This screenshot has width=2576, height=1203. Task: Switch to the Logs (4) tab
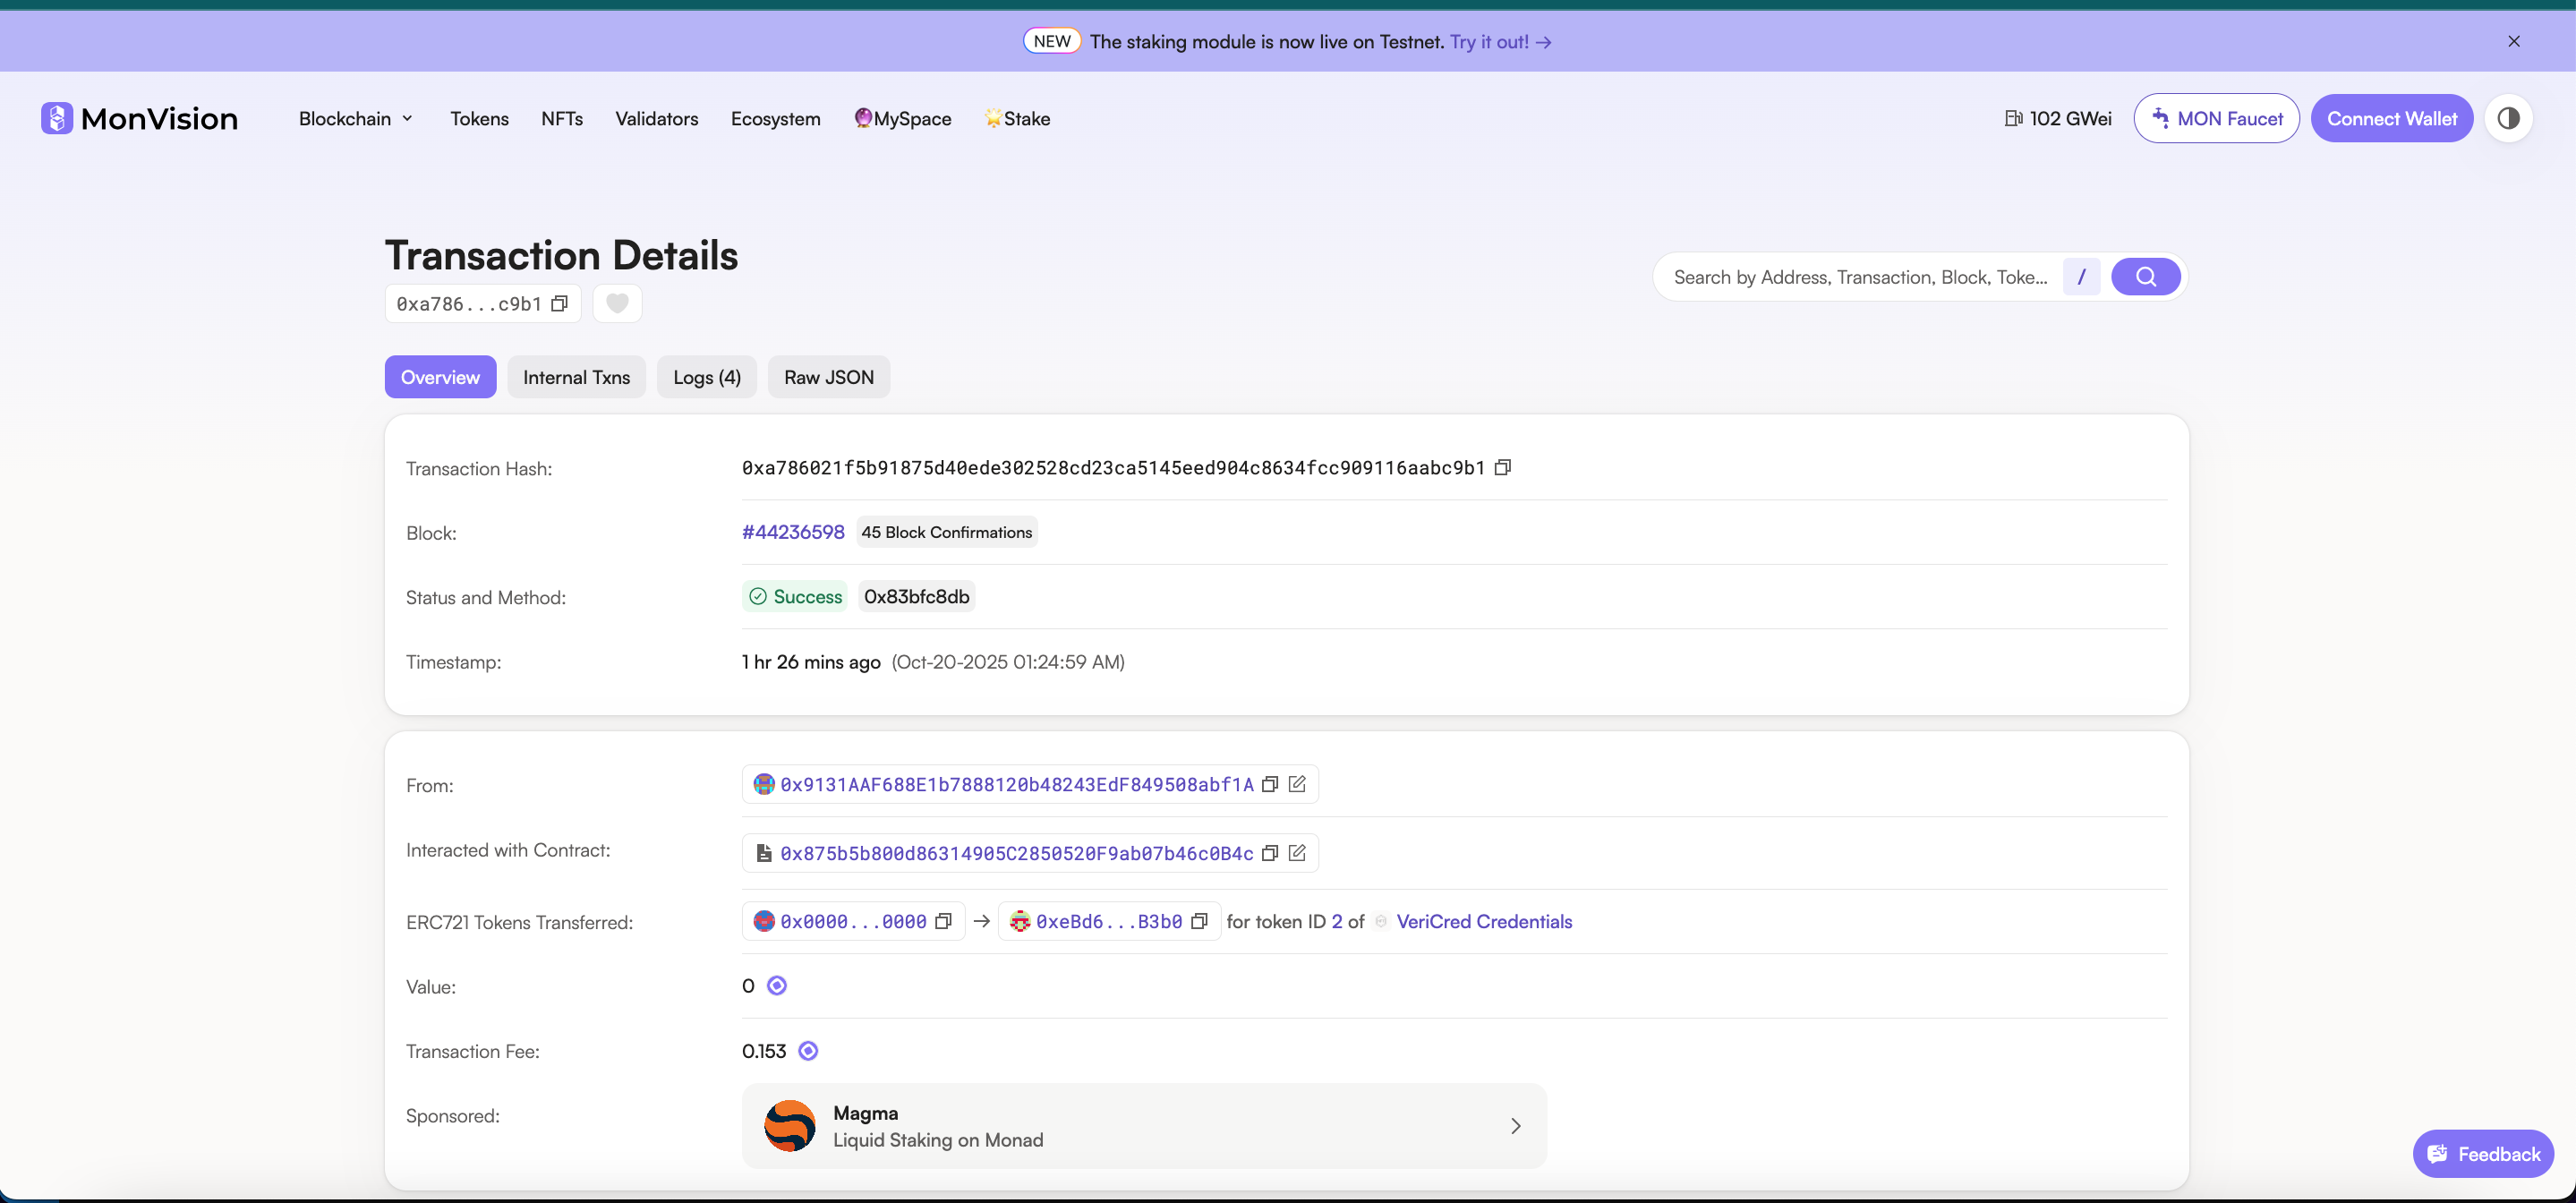pyautogui.click(x=706, y=378)
